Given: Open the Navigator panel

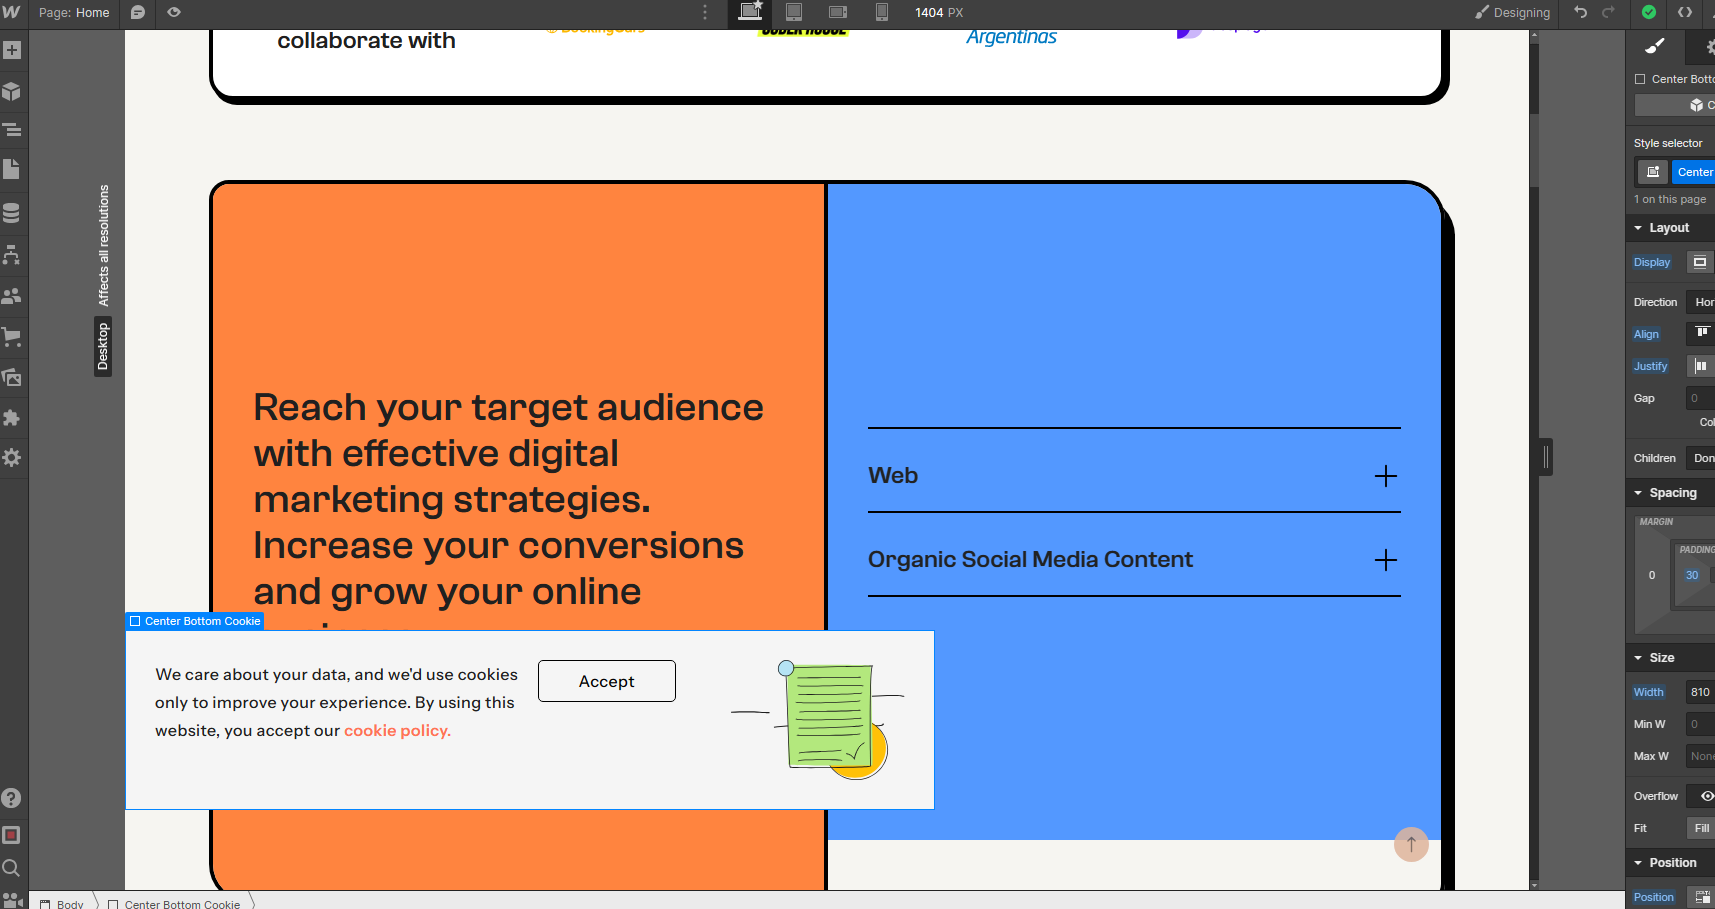Looking at the screenshot, I should click(x=12, y=130).
